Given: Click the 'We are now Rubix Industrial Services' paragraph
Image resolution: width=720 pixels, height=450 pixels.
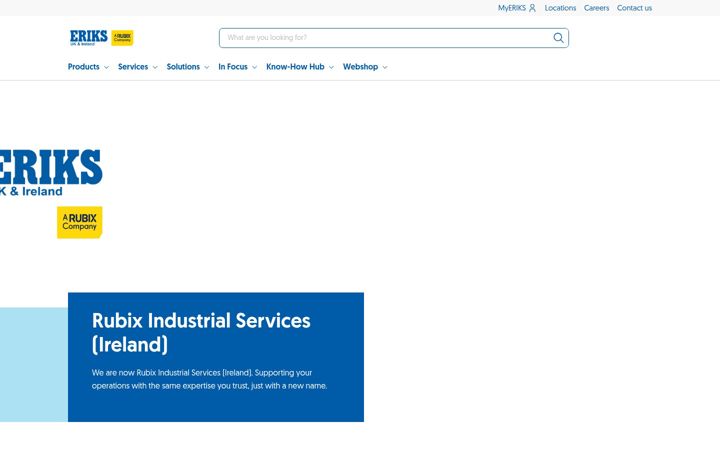Looking at the screenshot, I should 209,379.
